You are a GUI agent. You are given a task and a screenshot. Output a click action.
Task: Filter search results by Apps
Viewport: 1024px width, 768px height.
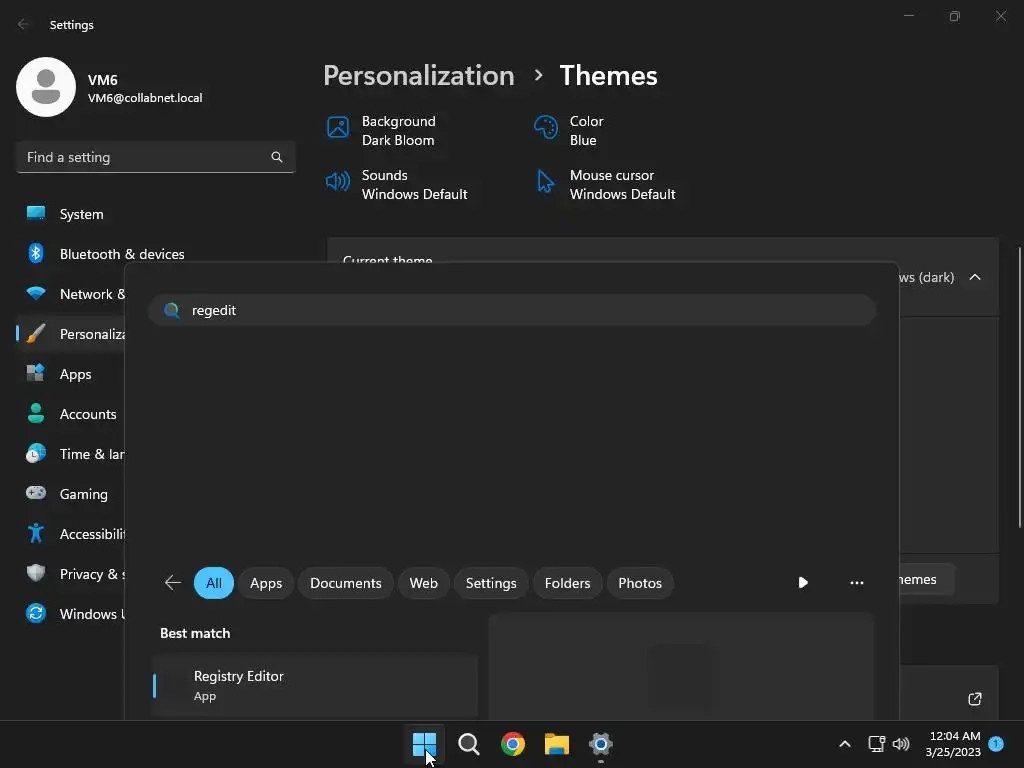[x=266, y=583]
